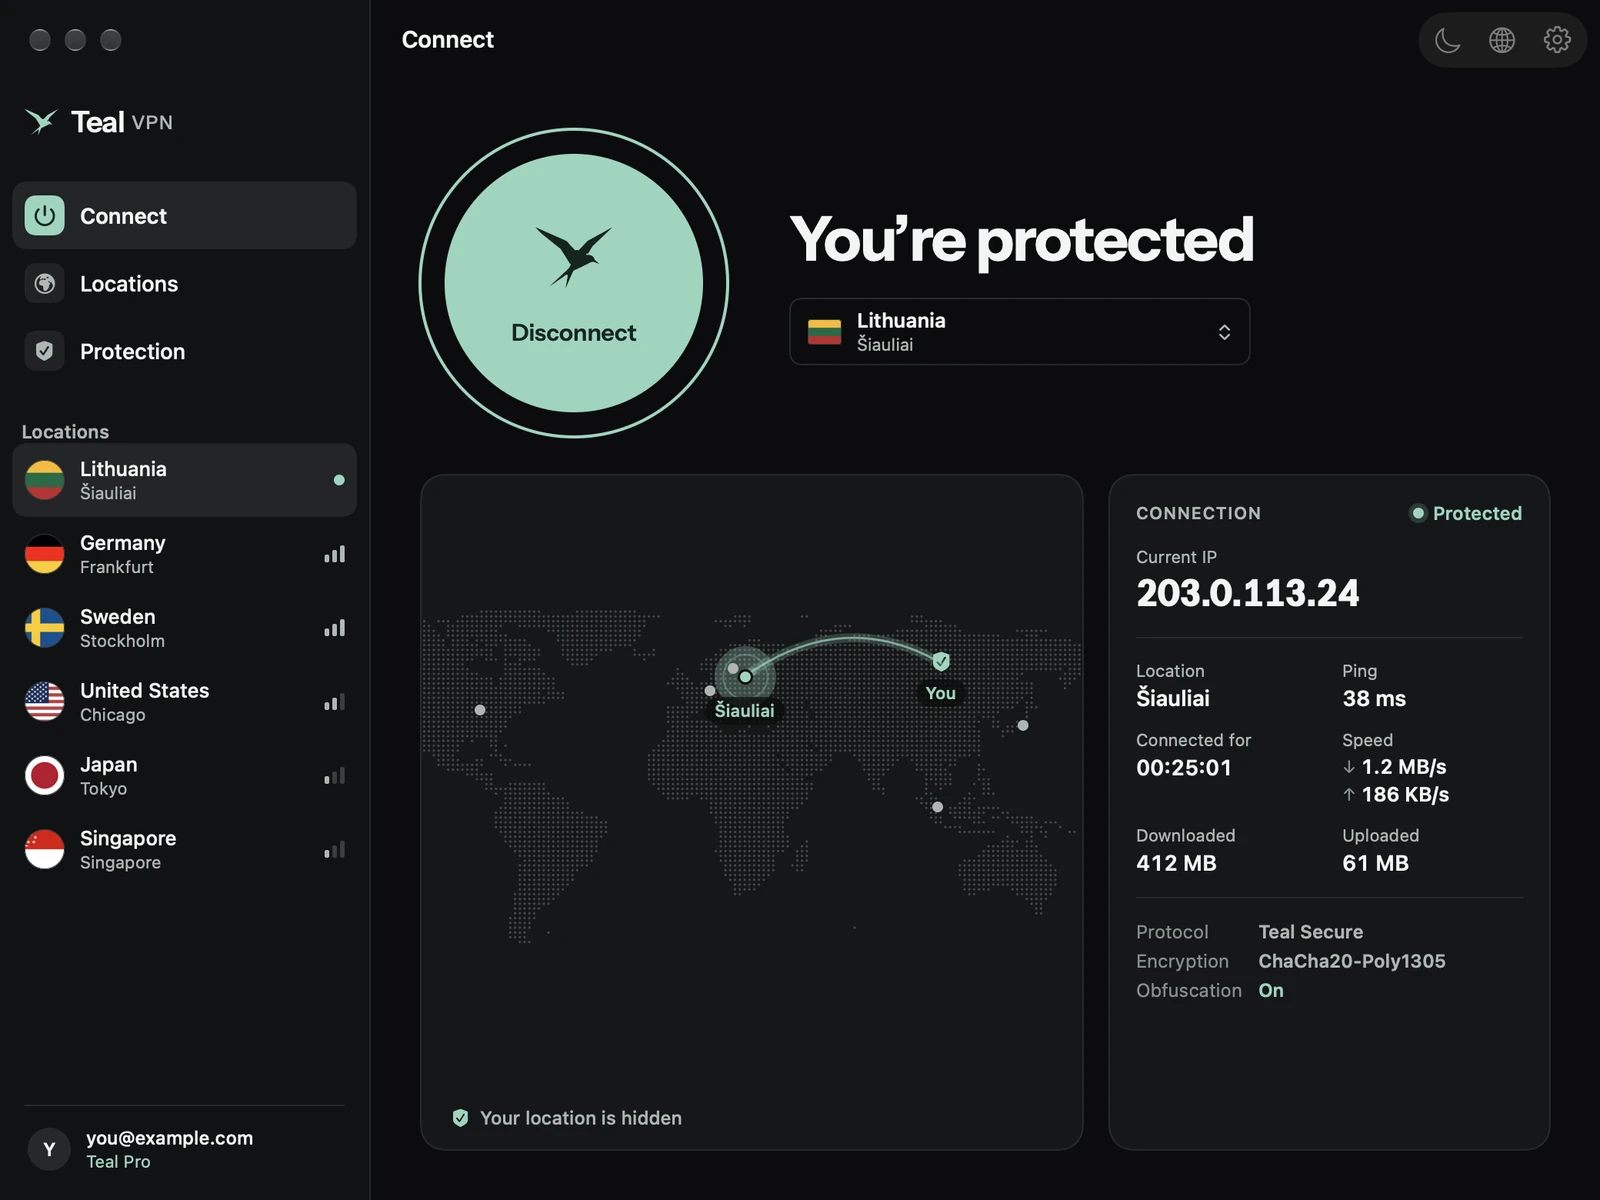Click the Japan flag icon

(x=44, y=776)
